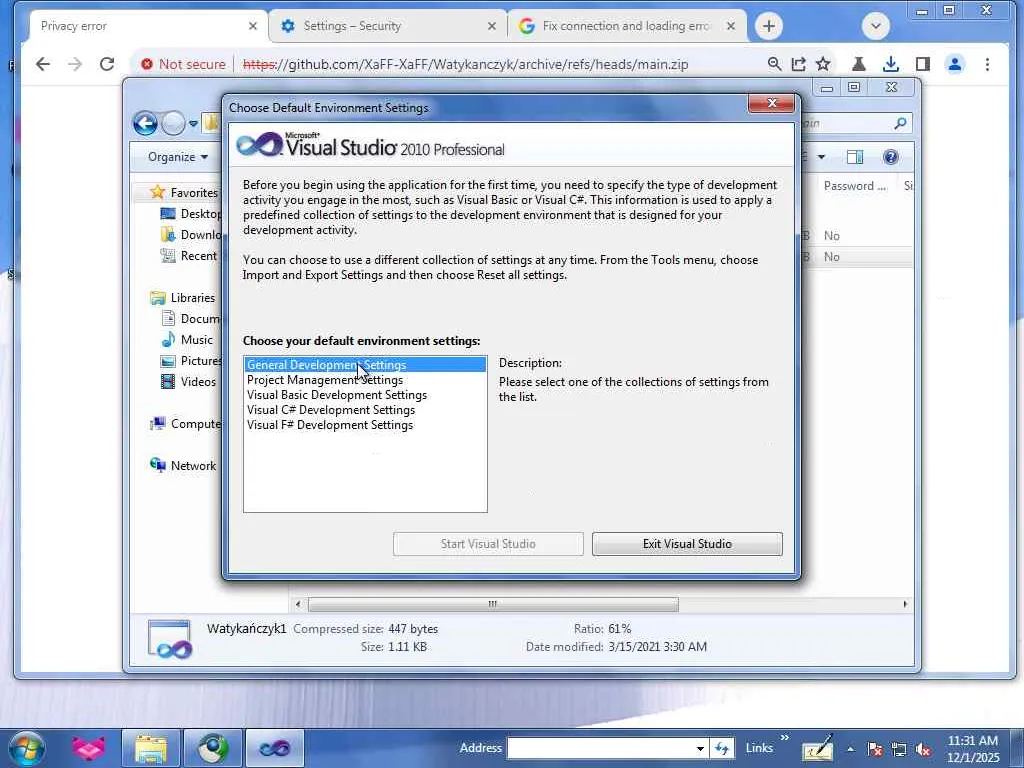This screenshot has height=768, width=1024.
Task: Click the taskbar Address input field
Action: click(601, 748)
